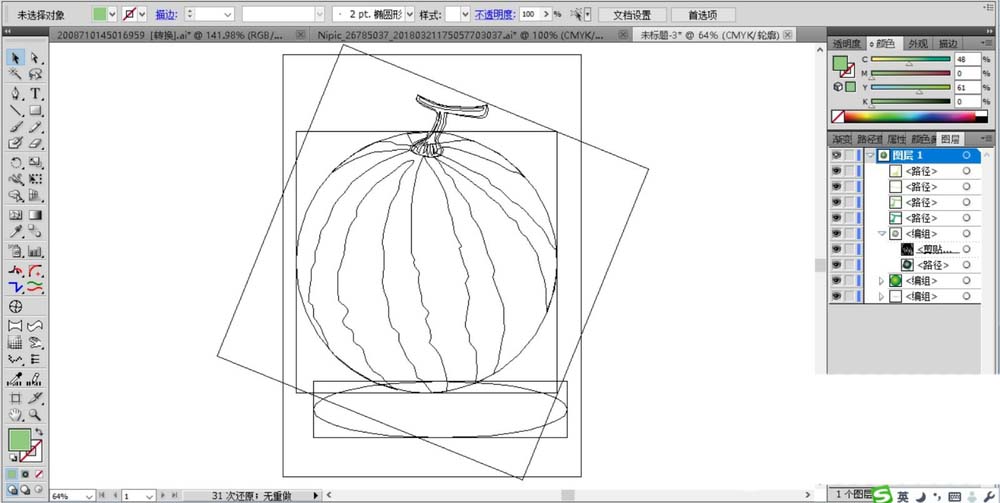
Task: Click the Y (yellow) slider track
Action: (x=911, y=87)
